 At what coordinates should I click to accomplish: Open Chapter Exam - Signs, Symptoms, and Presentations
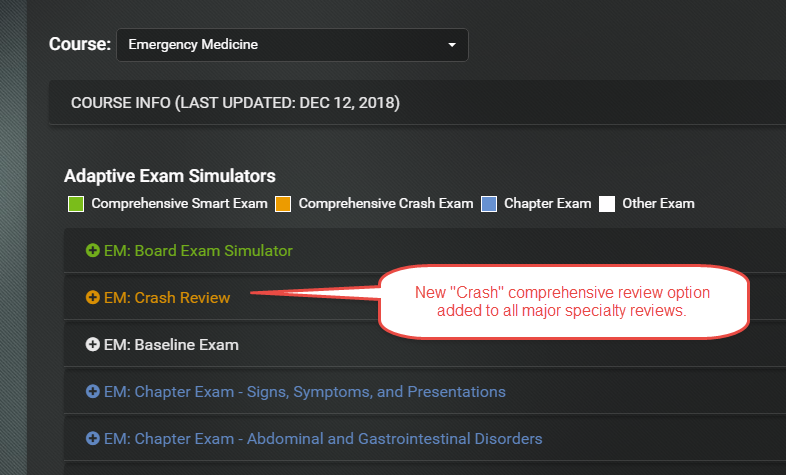tap(305, 392)
